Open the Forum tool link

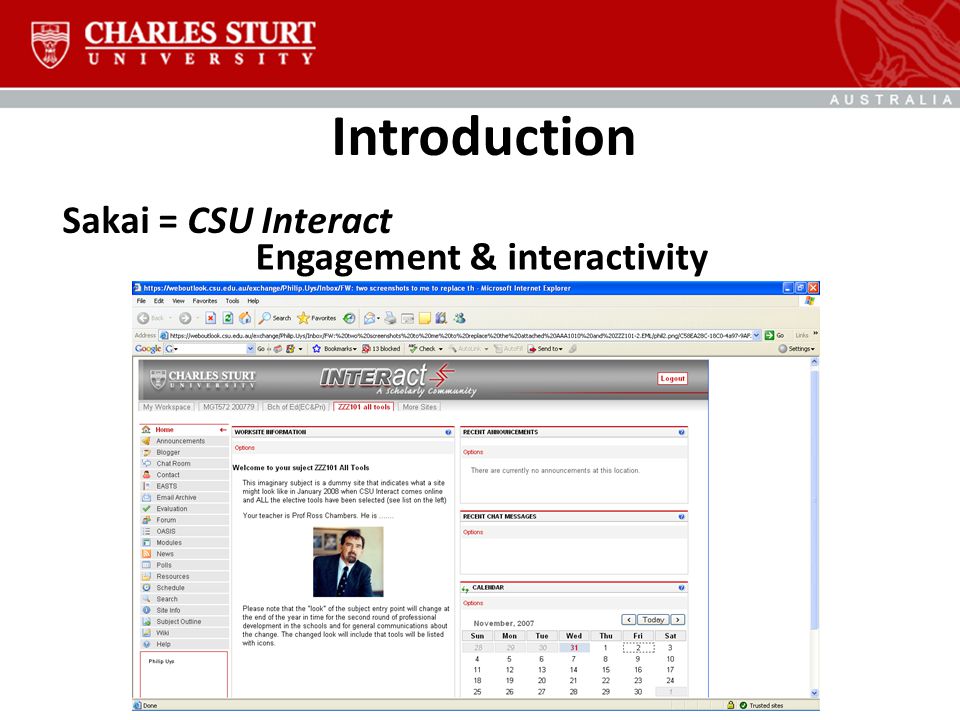click(166, 520)
